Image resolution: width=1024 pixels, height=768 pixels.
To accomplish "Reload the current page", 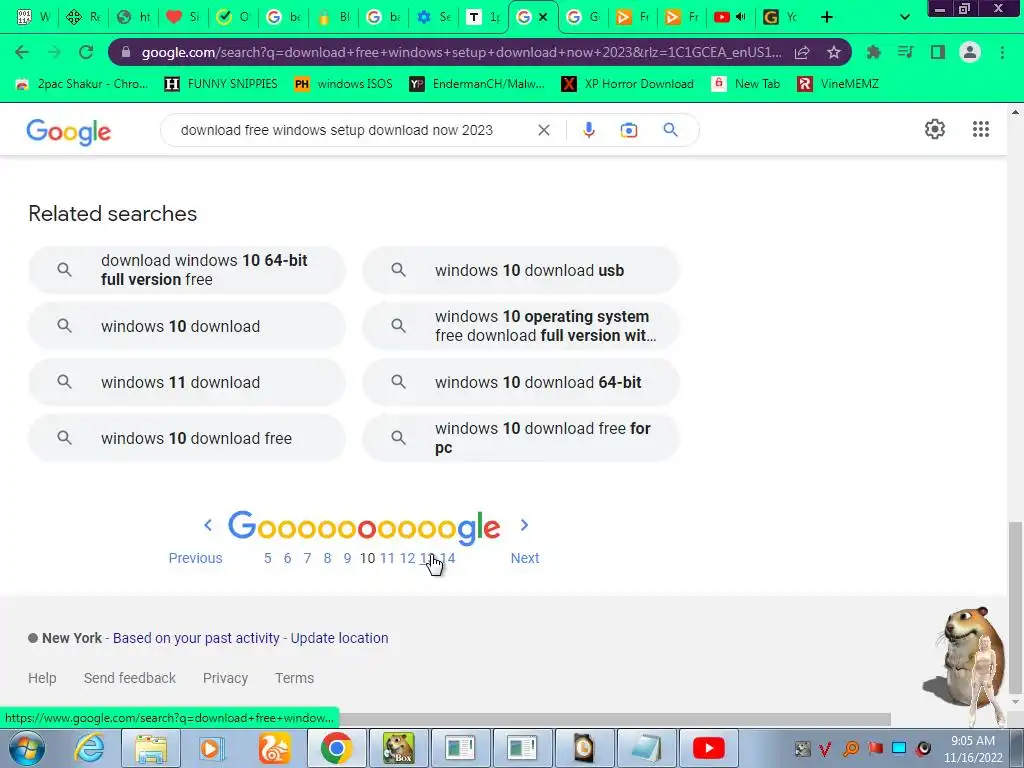I will [86, 52].
